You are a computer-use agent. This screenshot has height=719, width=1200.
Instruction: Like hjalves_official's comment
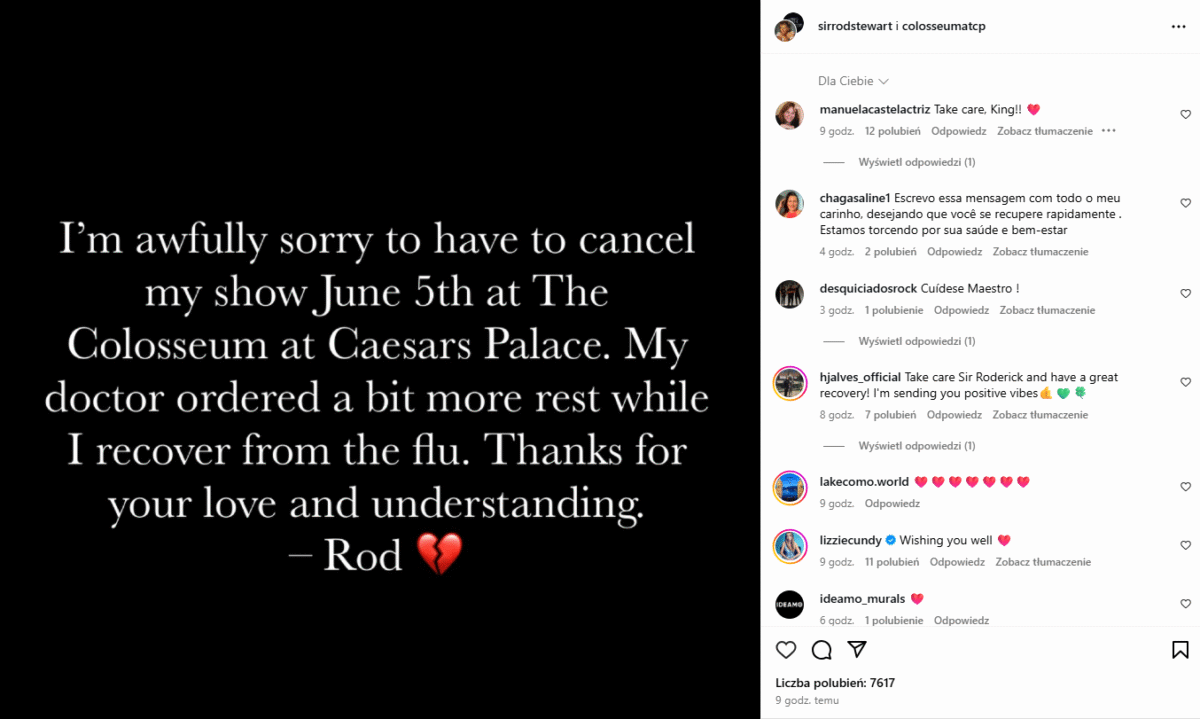tap(1186, 383)
